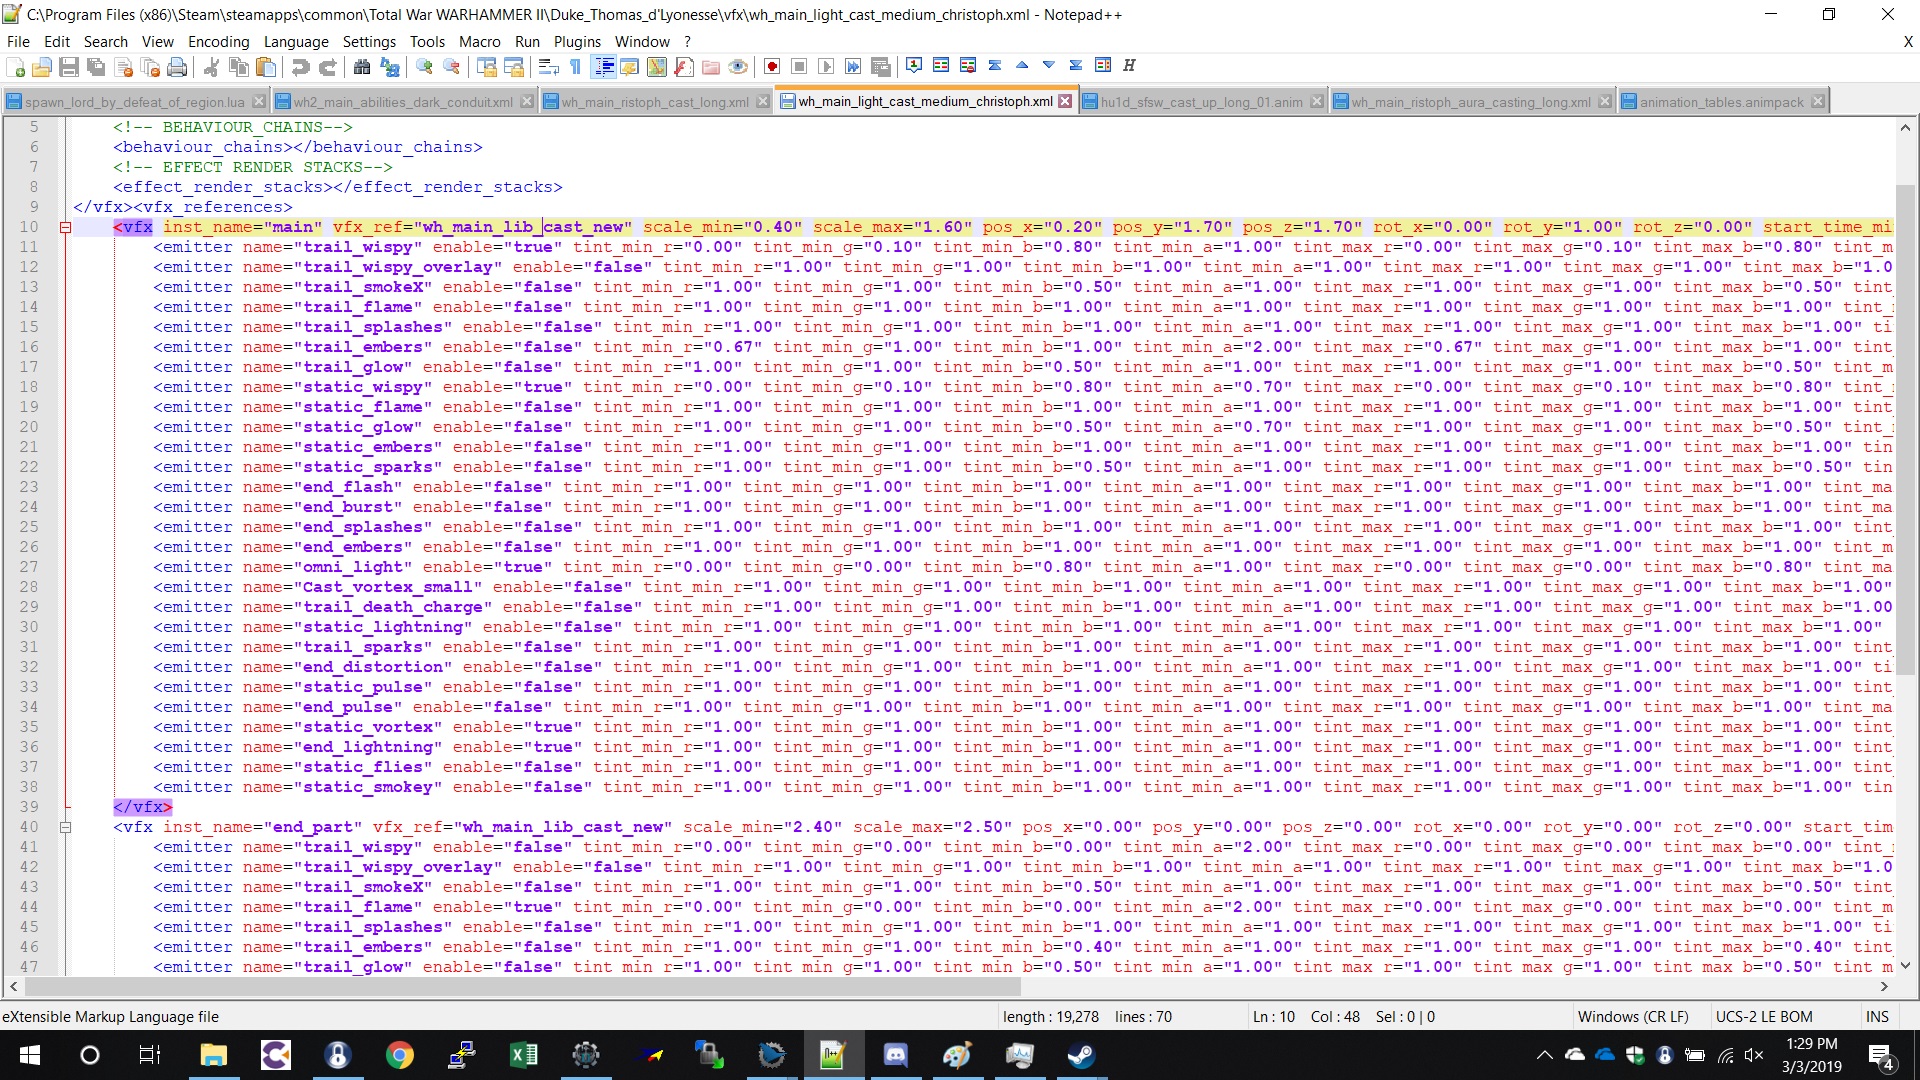Screen dimensions: 1920x1080
Task: Open Steam from the Windows taskbar
Action: [1081, 1055]
